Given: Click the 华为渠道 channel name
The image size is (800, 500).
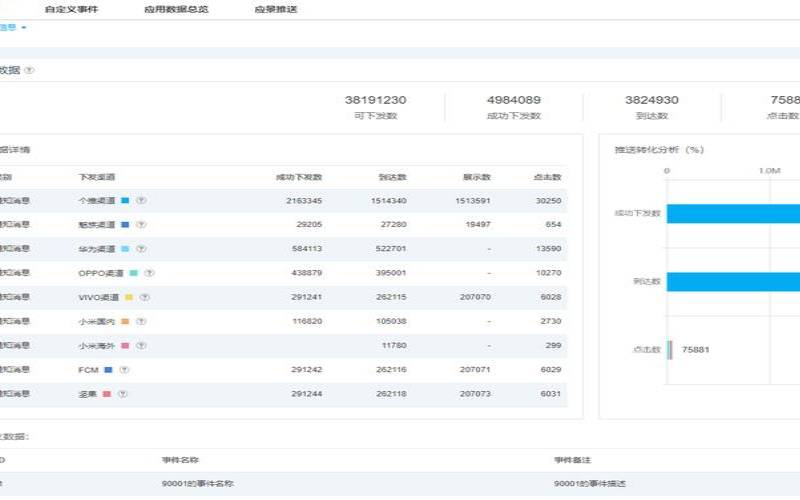Looking at the screenshot, I should point(96,248).
